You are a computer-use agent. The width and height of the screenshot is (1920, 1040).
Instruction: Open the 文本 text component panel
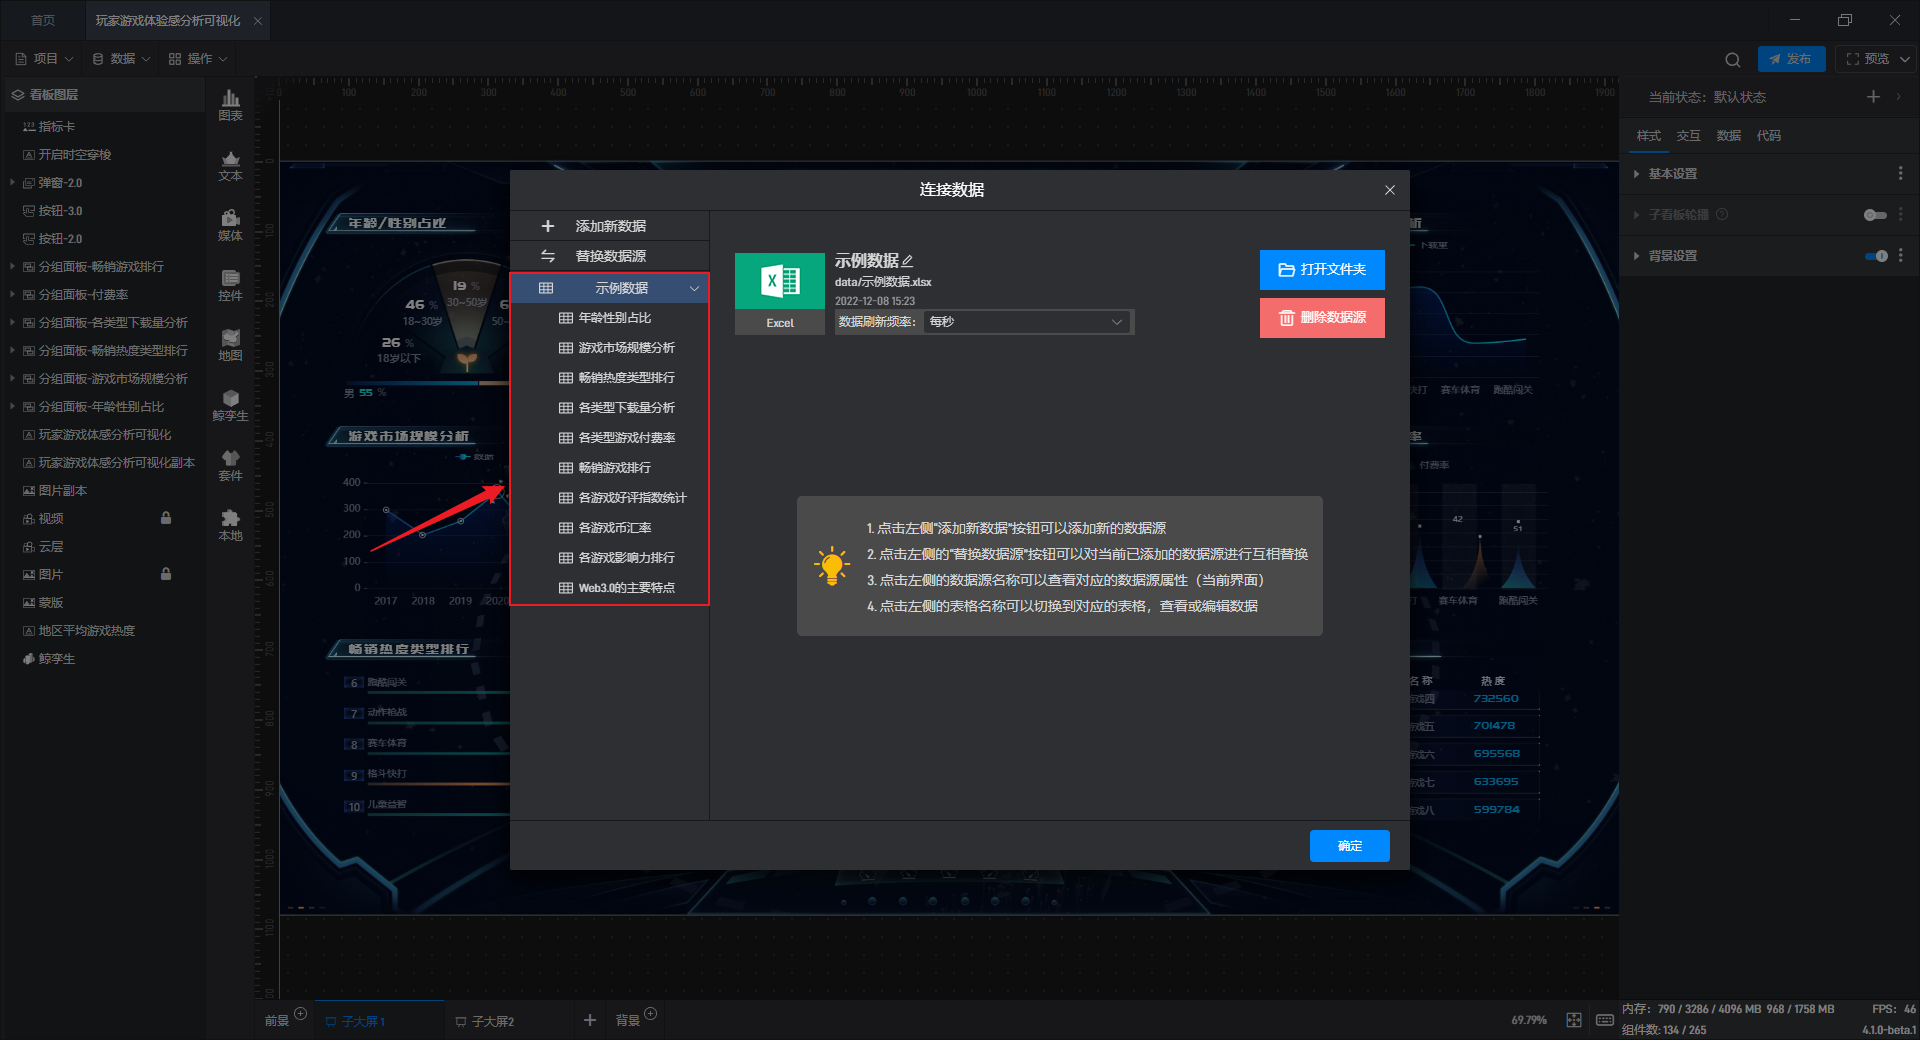click(x=230, y=165)
